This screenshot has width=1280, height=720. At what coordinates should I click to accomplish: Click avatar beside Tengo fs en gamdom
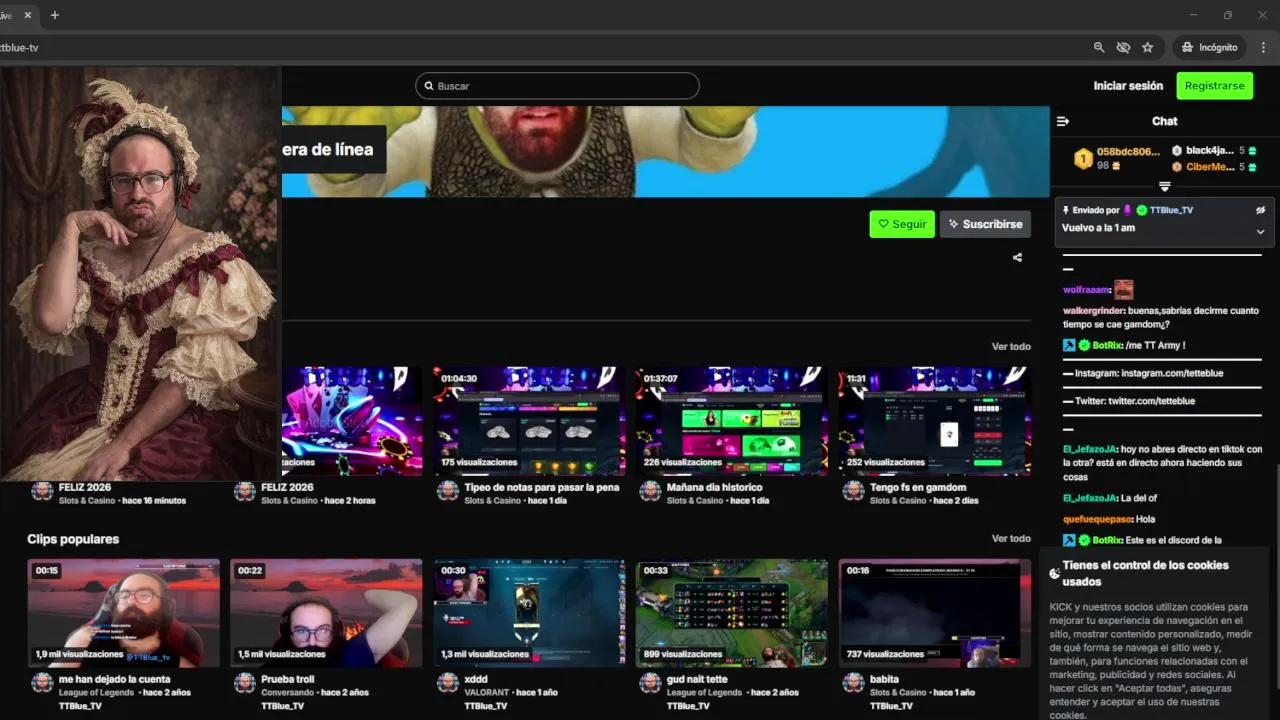(853, 491)
